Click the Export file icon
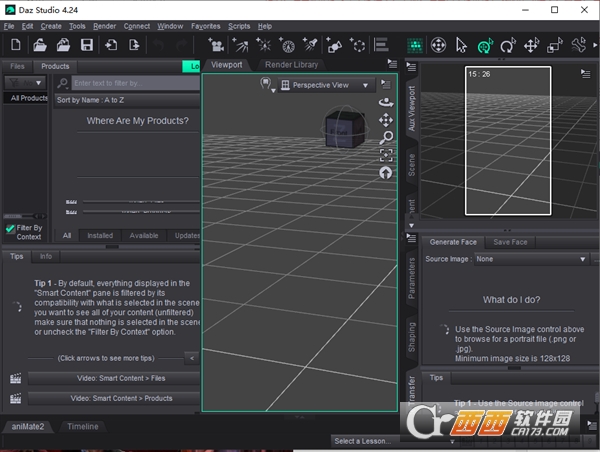Viewport: 600px width, 452px height. pyautogui.click(x=134, y=45)
